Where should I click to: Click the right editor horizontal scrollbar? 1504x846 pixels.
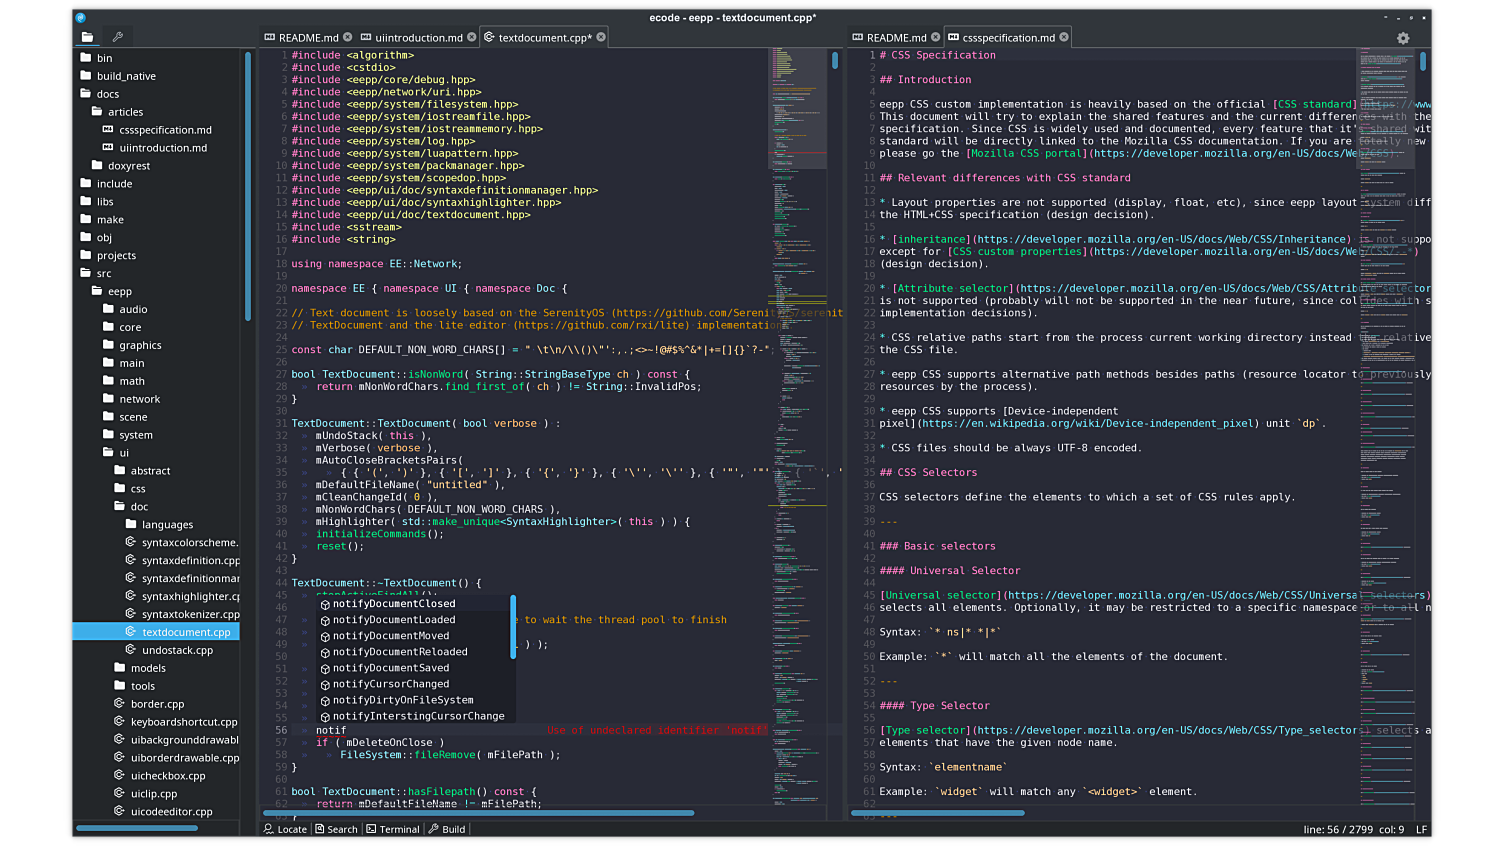(x=937, y=813)
